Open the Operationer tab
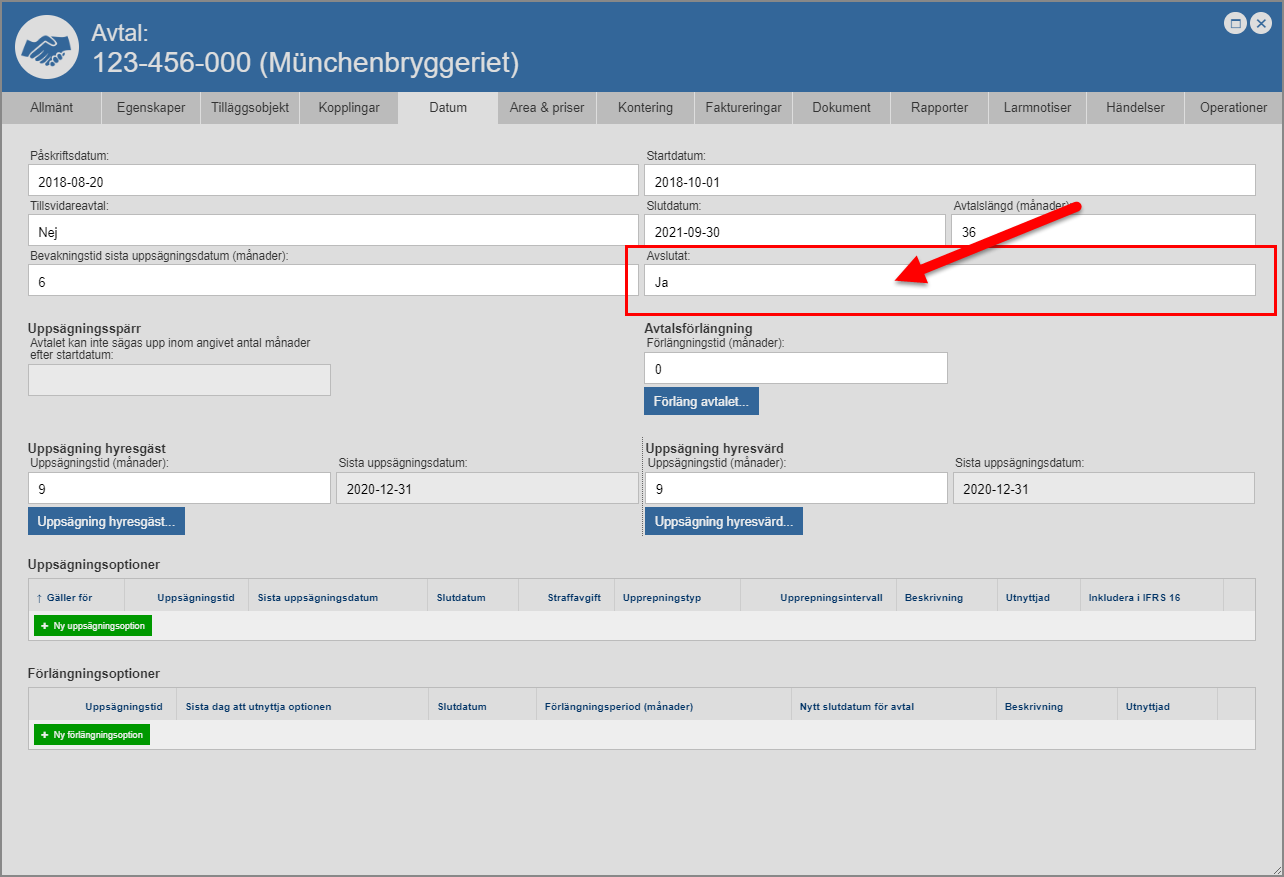Screen dimensions: 1284x877 (x=1233, y=108)
